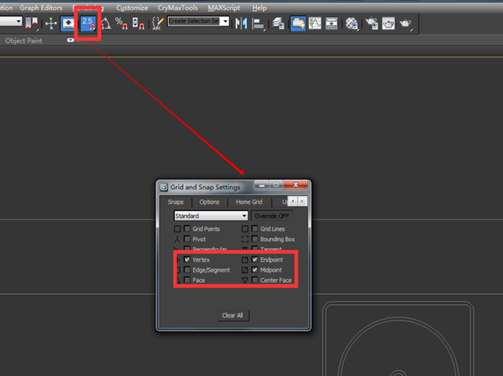Toggle the Angle Snap icon

[x=106, y=23]
